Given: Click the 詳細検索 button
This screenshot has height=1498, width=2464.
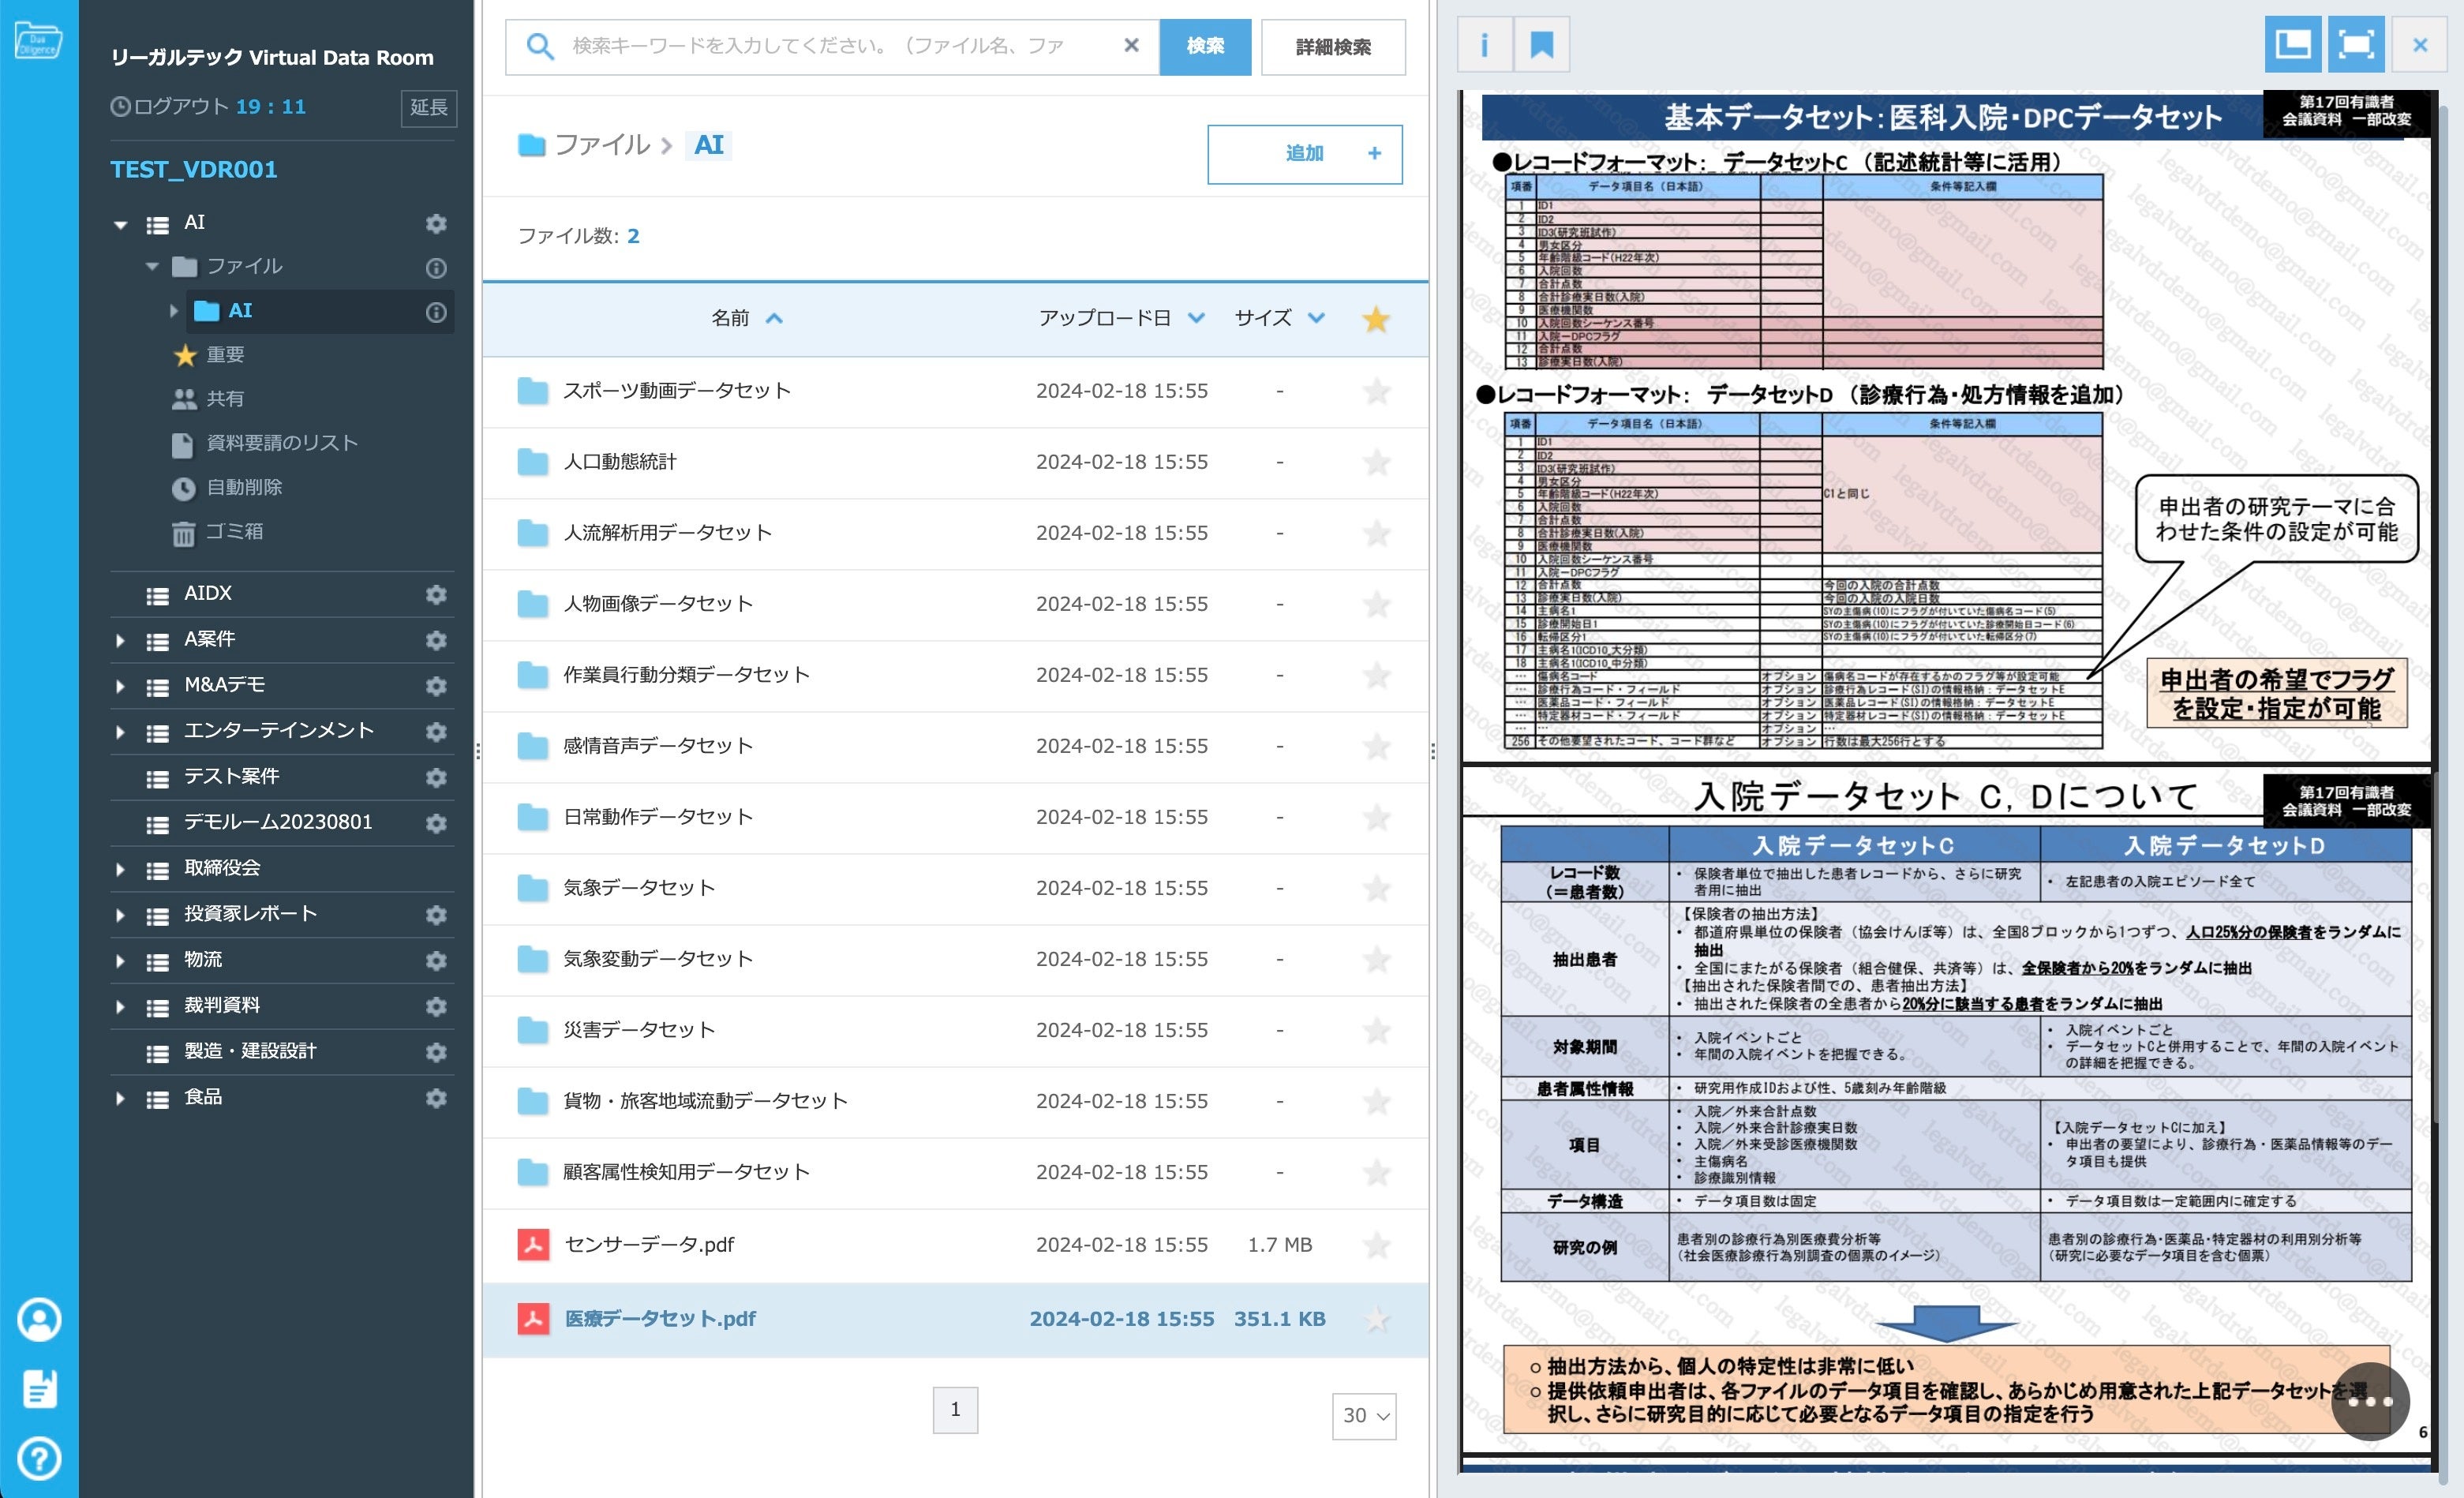Looking at the screenshot, I should coord(1332,47).
